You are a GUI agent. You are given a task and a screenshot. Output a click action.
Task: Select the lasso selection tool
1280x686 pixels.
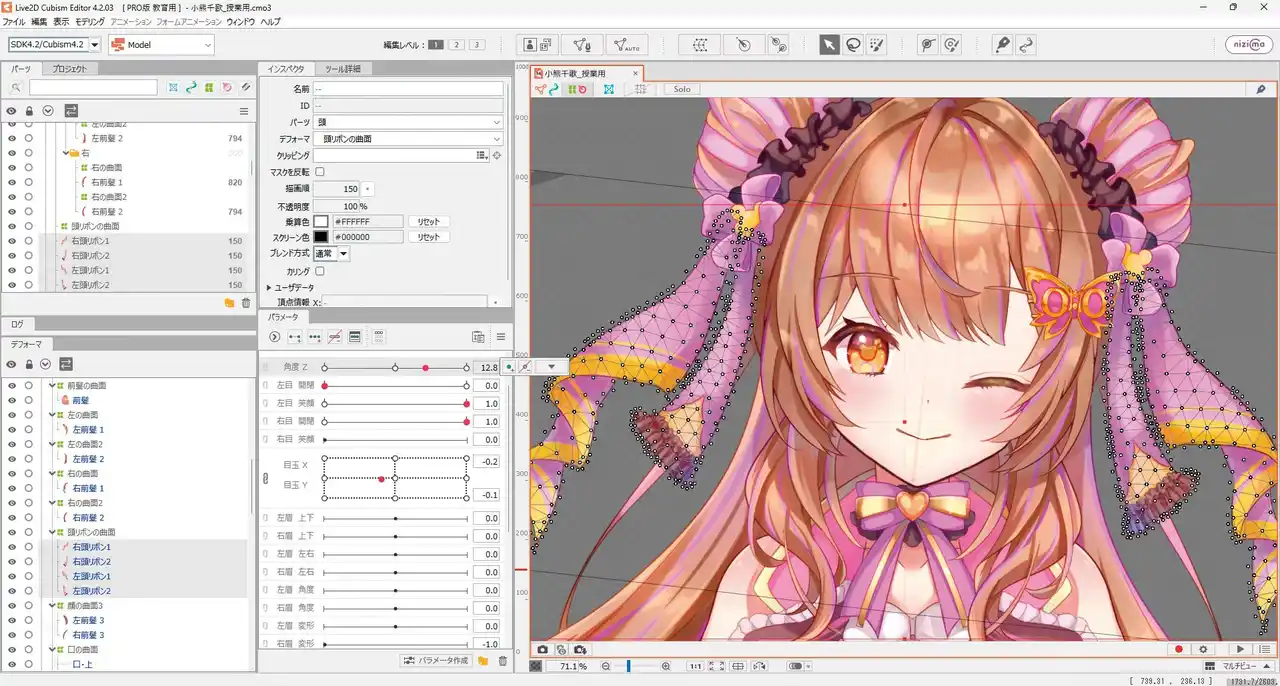(x=853, y=45)
